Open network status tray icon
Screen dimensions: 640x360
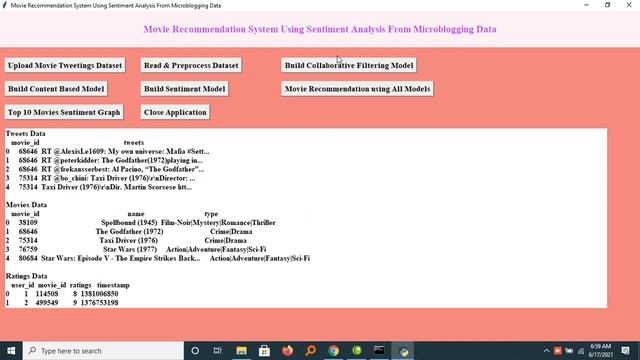[x=581, y=351]
